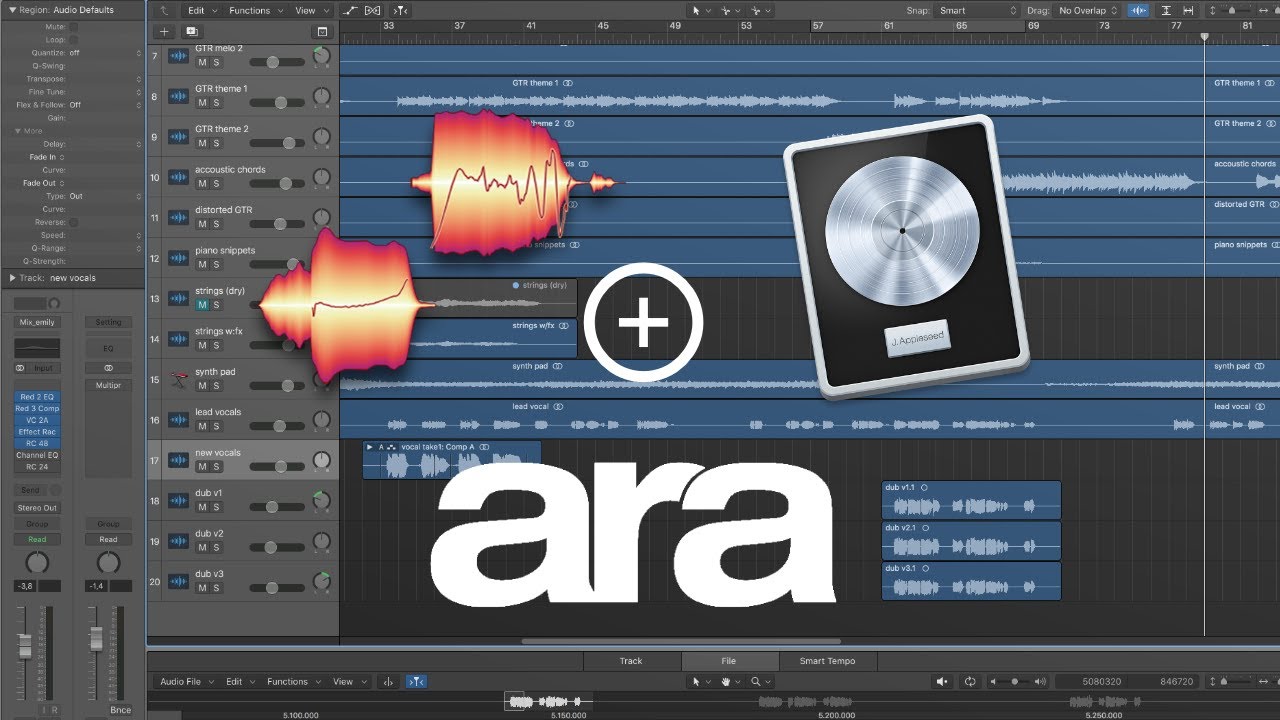The image size is (1280, 720).
Task: Click the audio icon of the lead vocals track
Action: click(x=178, y=420)
